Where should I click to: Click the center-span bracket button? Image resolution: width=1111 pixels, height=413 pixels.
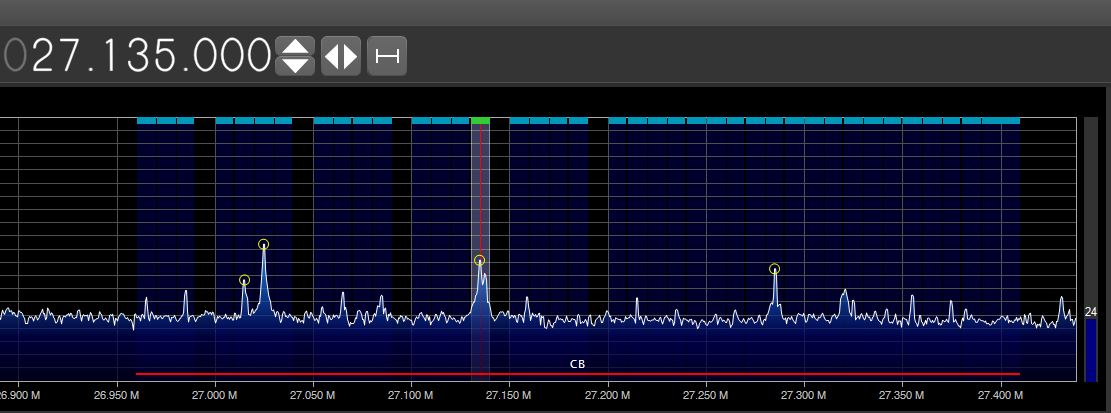coord(387,56)
